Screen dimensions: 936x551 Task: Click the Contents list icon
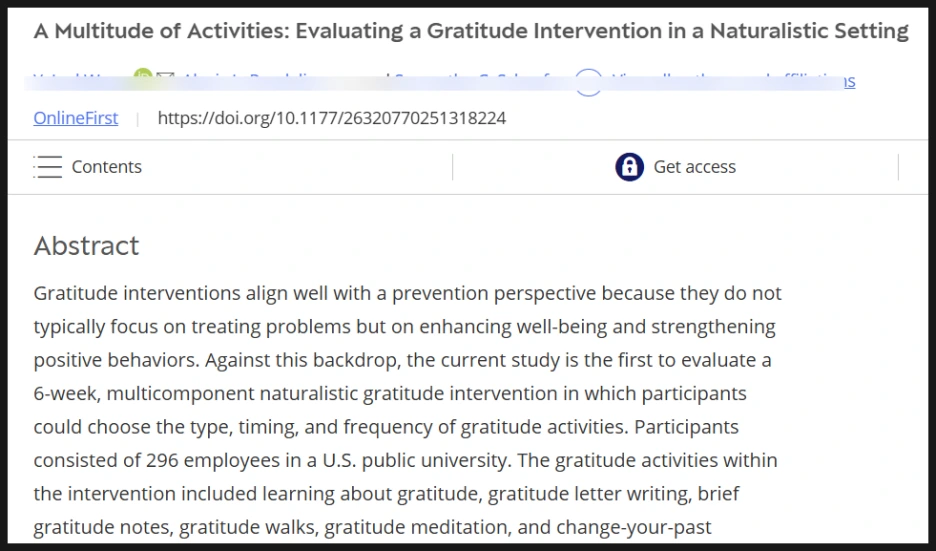coord(47,167)
